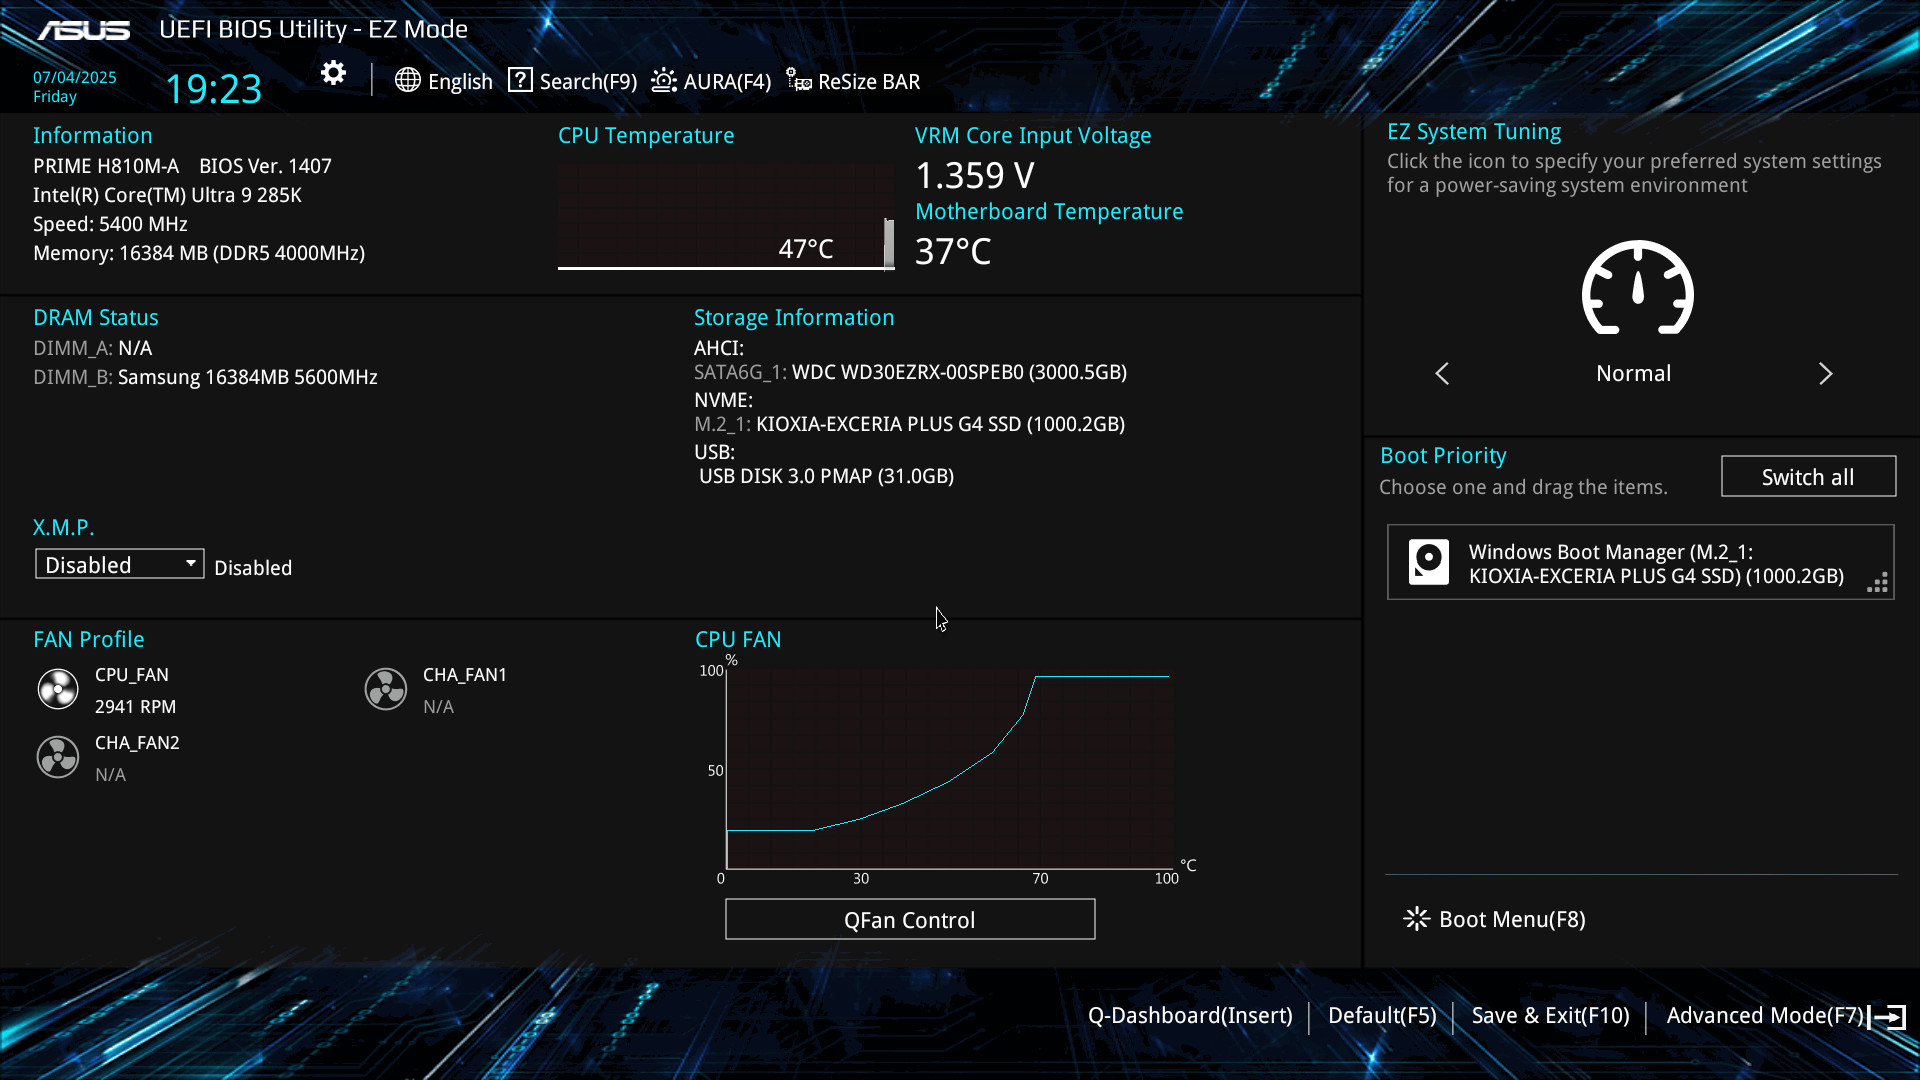The width and height of the screenshot is (1920, 1080).
Task: Click DIMM_B Samsung 16384MB 5600MHz entry
Action: (205, 377)
